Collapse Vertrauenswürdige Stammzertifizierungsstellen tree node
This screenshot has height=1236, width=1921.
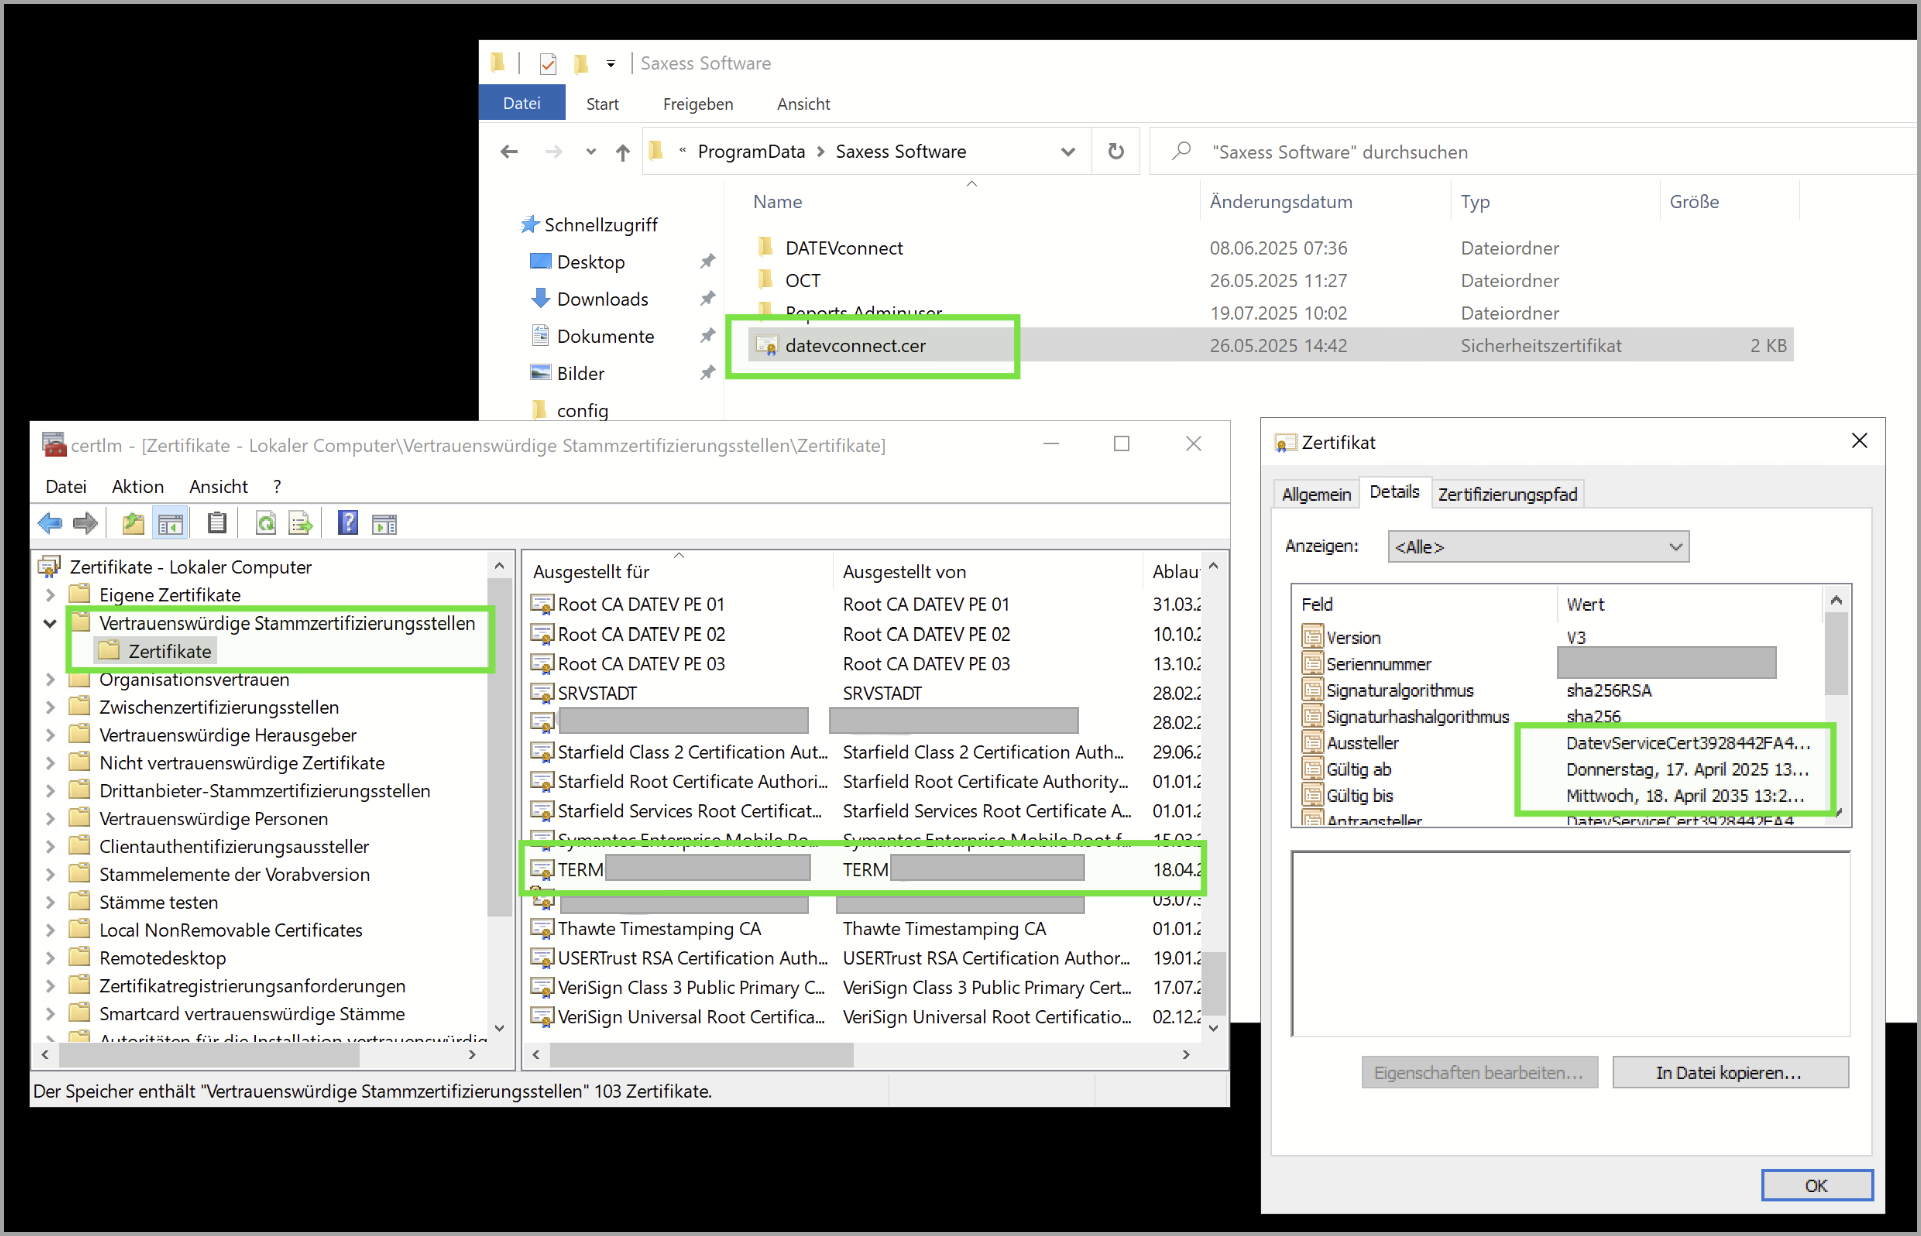pyautogui.click(x=49, y=623)
